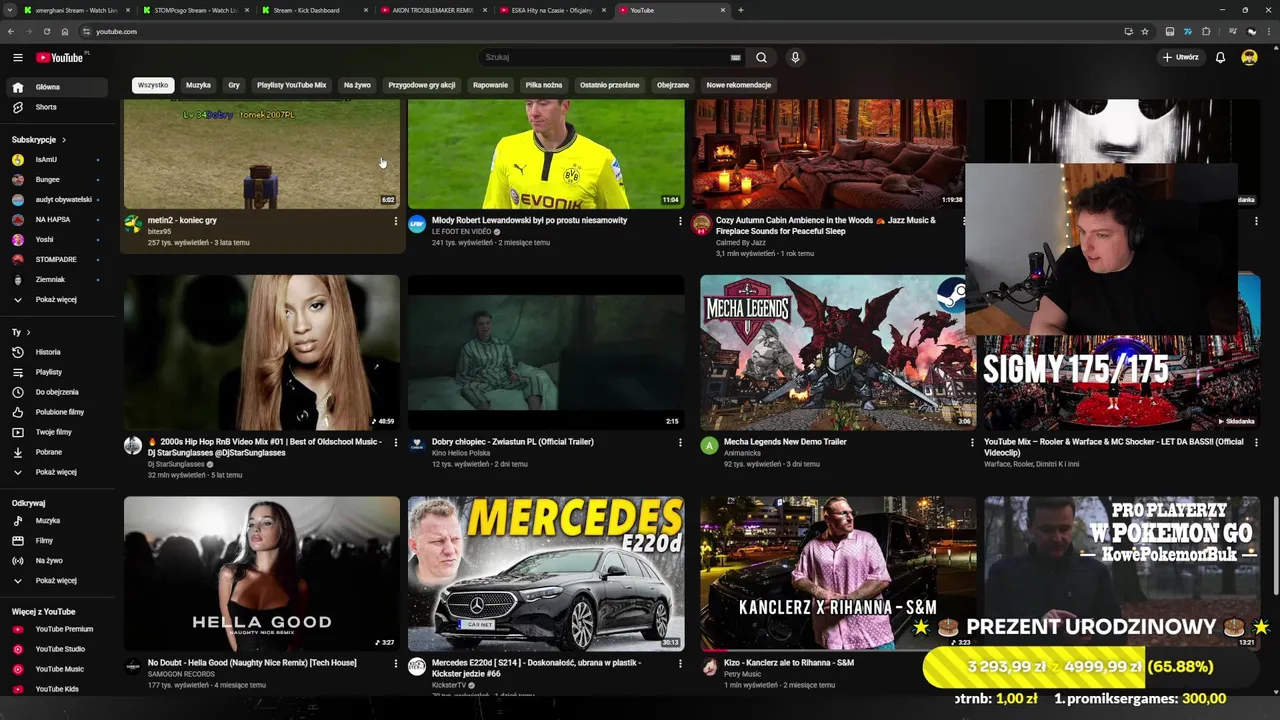Open Pobrane downloads in sidebar
This screenshot has height=720, width=1280.
pos(55,452)
